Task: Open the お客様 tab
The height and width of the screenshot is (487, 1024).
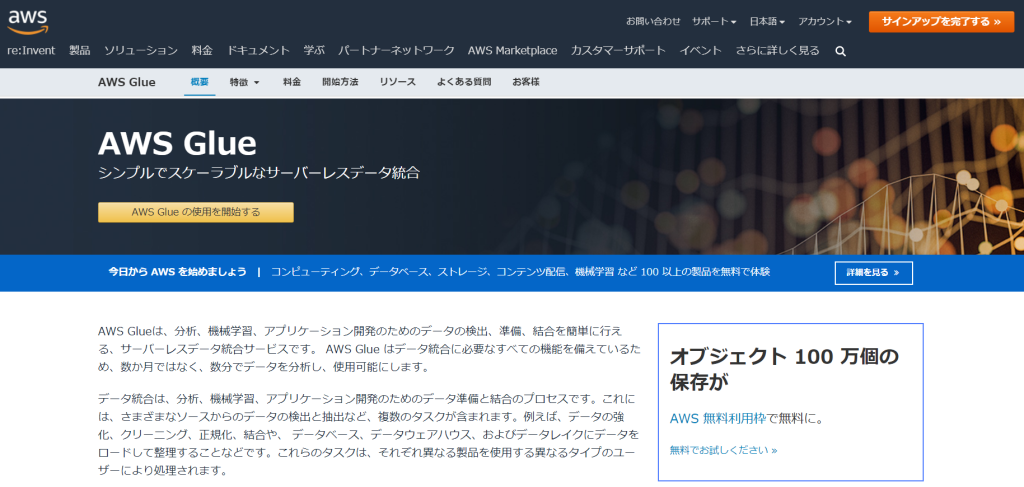Action: (x=526, y=82)
